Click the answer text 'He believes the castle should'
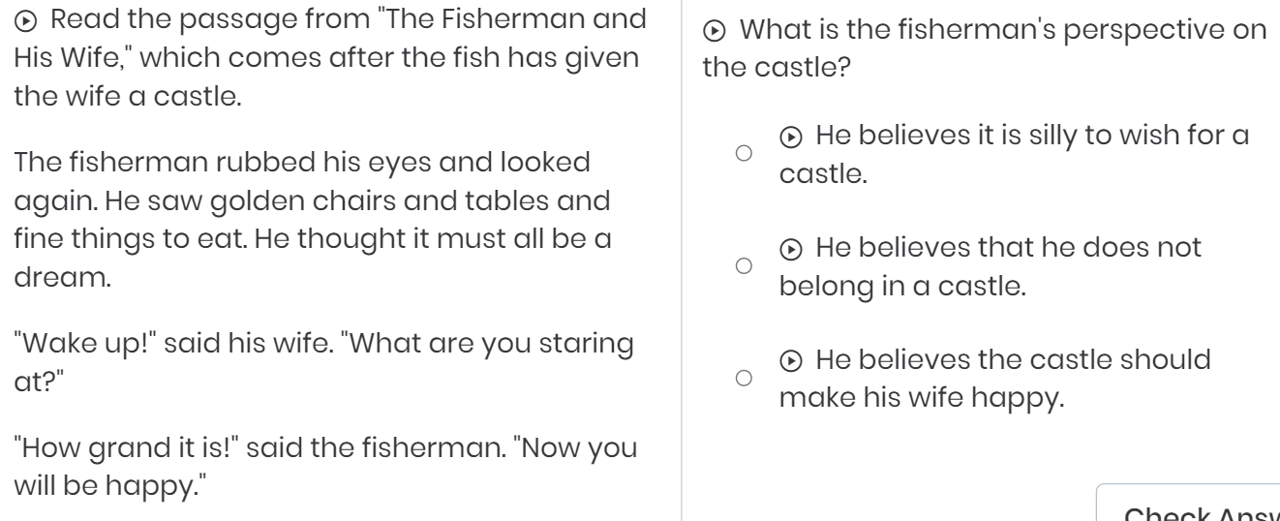This screenshot has height=521, width=1280. pos(1012,360)
